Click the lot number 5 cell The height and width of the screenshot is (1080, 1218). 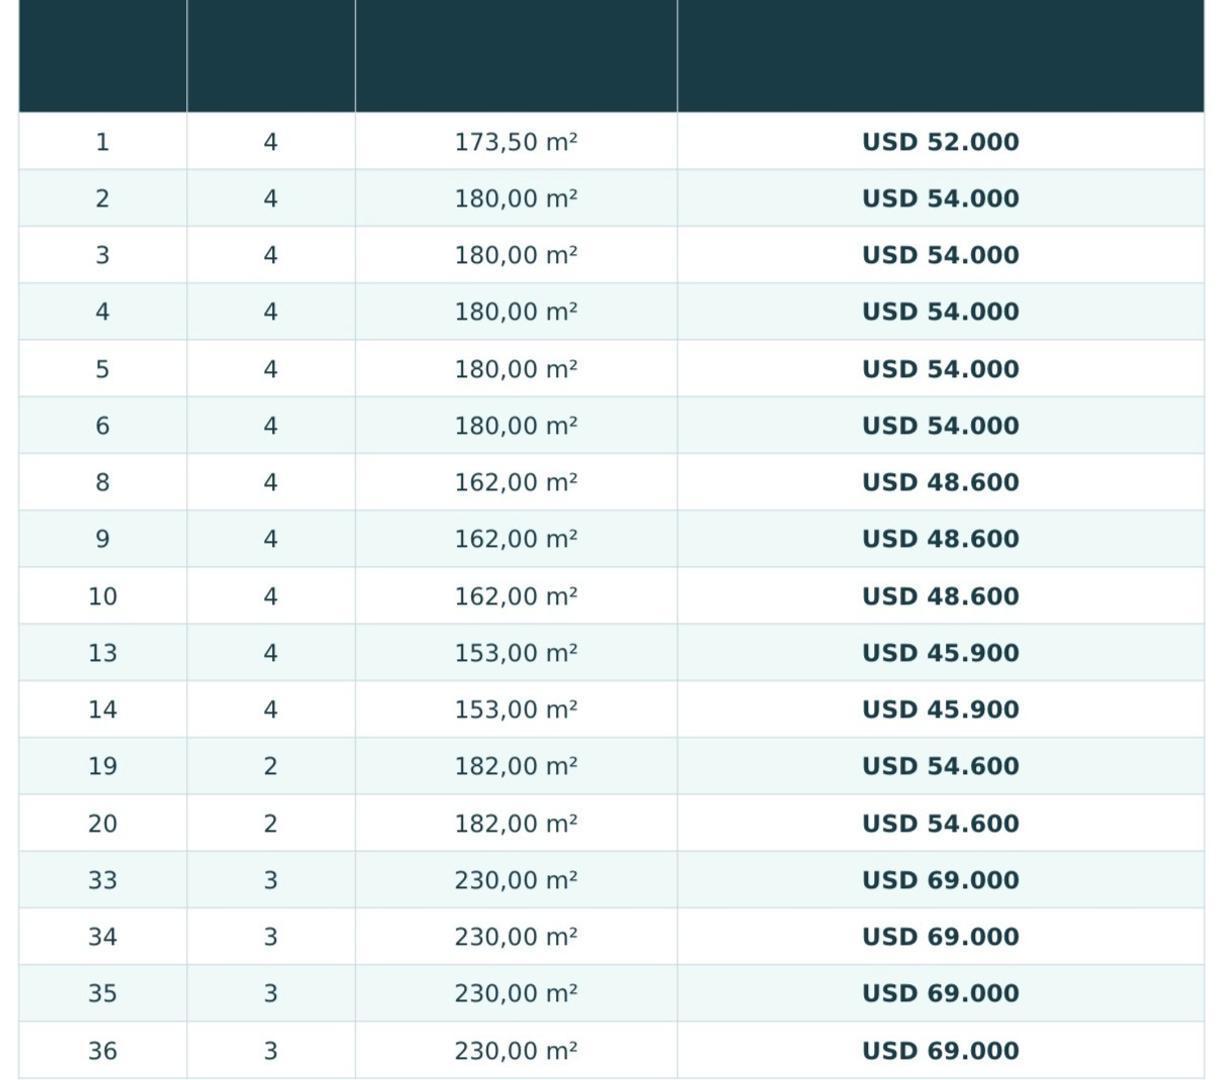pos(102,370)
